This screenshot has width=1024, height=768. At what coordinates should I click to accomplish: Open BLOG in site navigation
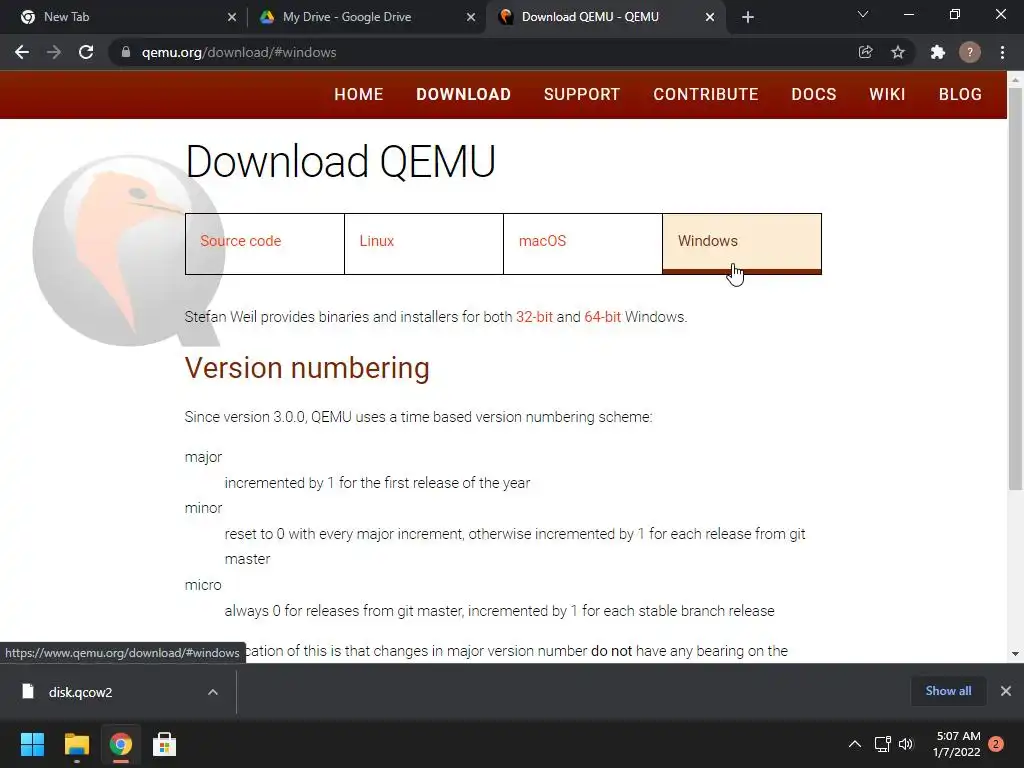[960, 94]
